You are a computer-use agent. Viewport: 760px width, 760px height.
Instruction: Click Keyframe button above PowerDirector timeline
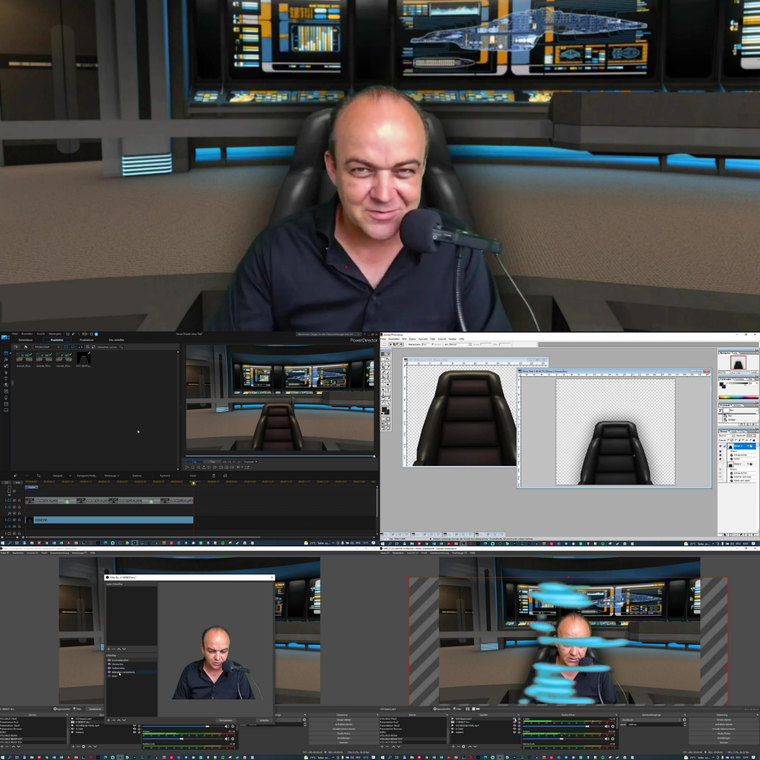[165, 475]
